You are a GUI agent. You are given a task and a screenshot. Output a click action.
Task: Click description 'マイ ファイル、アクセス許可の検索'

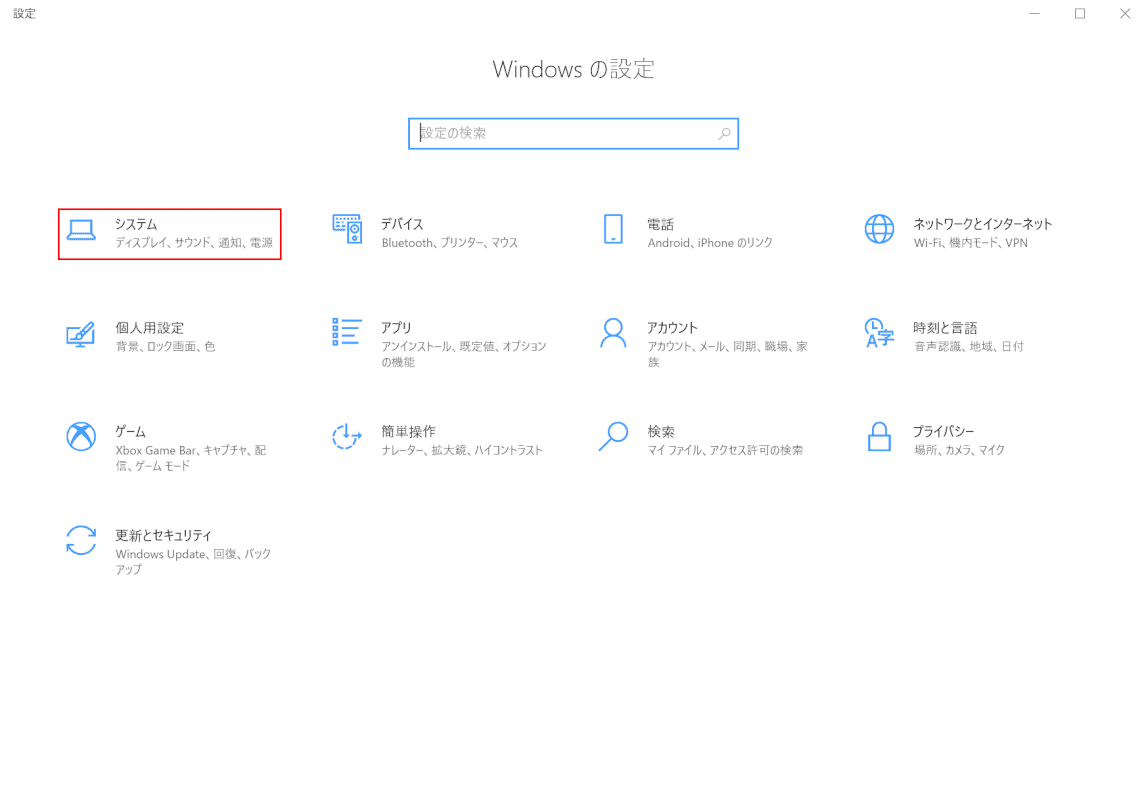(x=725, y=450)
